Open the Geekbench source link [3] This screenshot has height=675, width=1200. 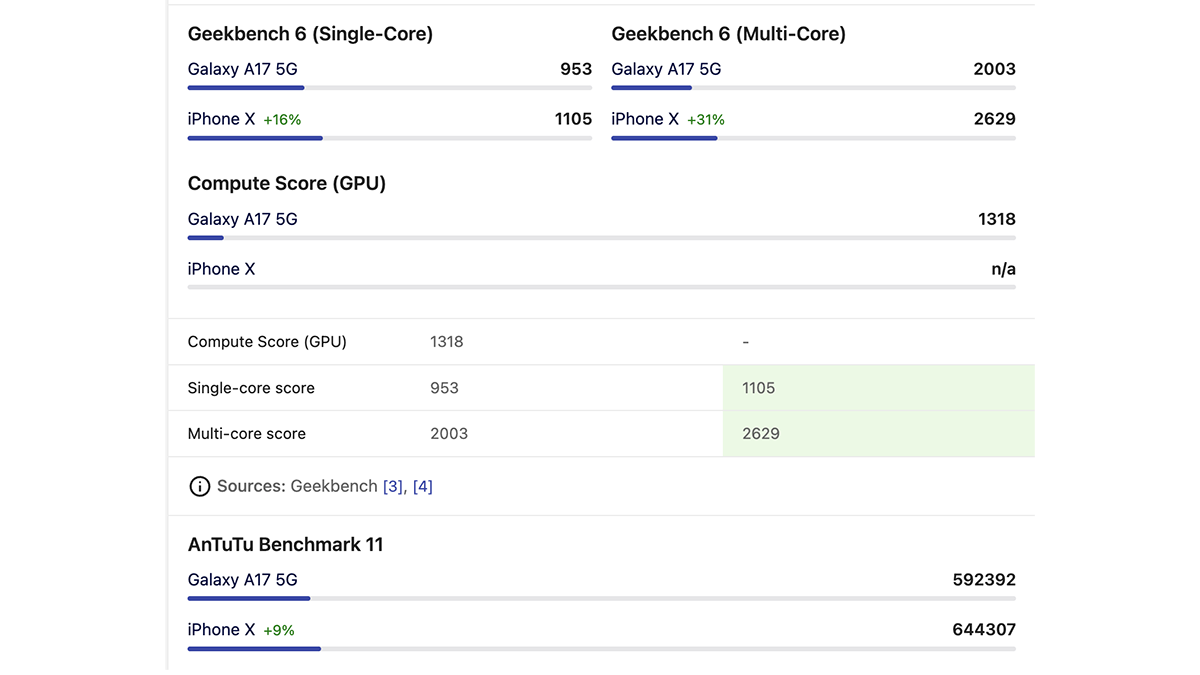390,486
